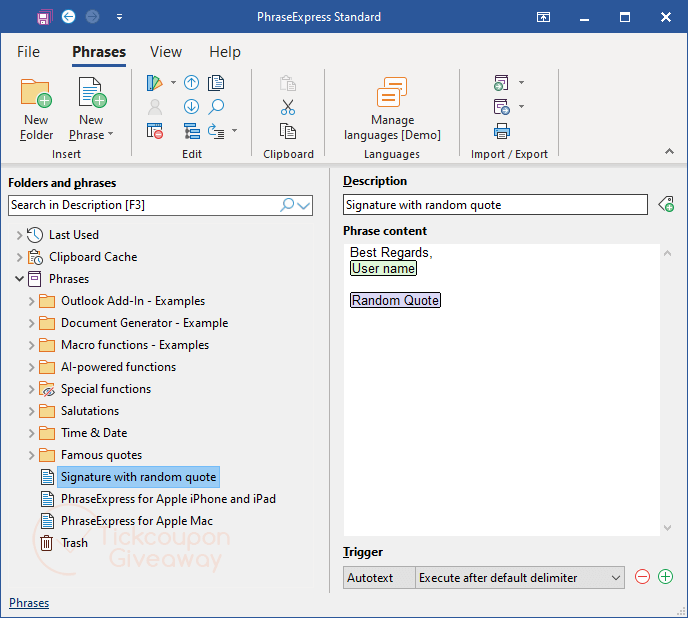Open dropdown arrow next to move-to icon
This screenshot has width=688, height=618.
pos(234,130)
